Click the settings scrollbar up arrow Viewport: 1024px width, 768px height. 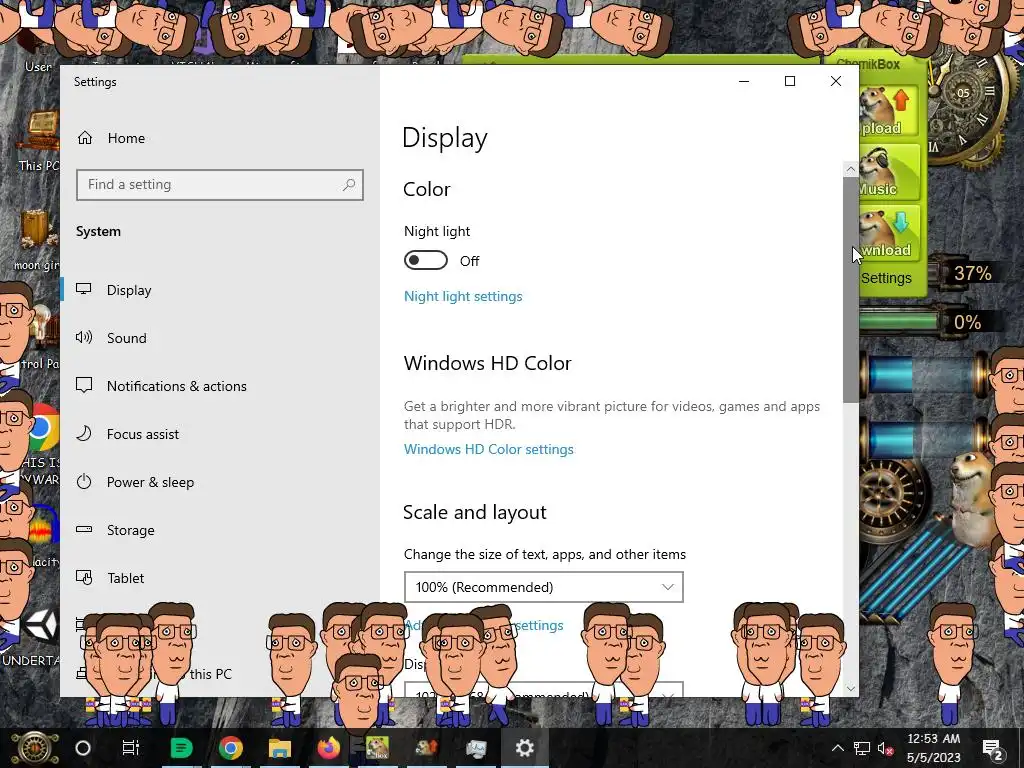click(850, 169)
